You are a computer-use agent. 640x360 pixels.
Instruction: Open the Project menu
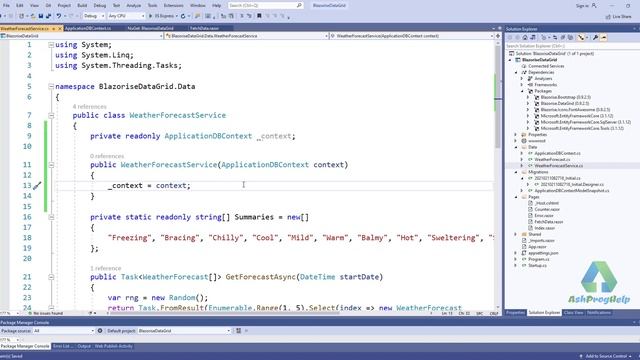64,6
